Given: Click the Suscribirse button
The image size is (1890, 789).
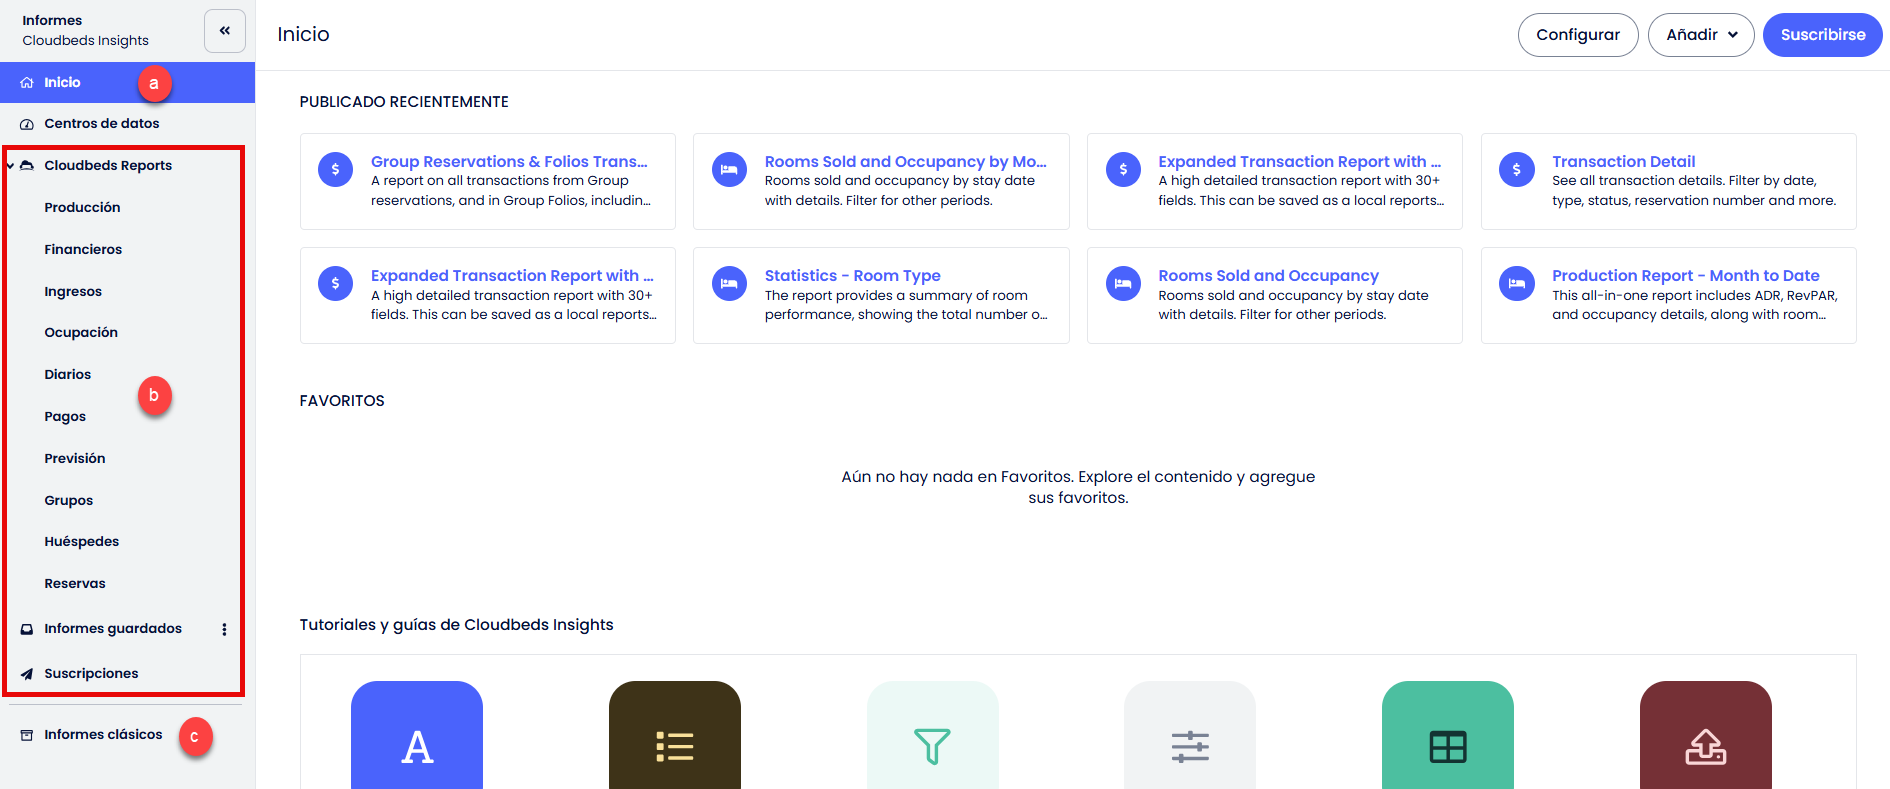Looking at the screenshot, I should pyautogui.click(x=1822, y=35).
